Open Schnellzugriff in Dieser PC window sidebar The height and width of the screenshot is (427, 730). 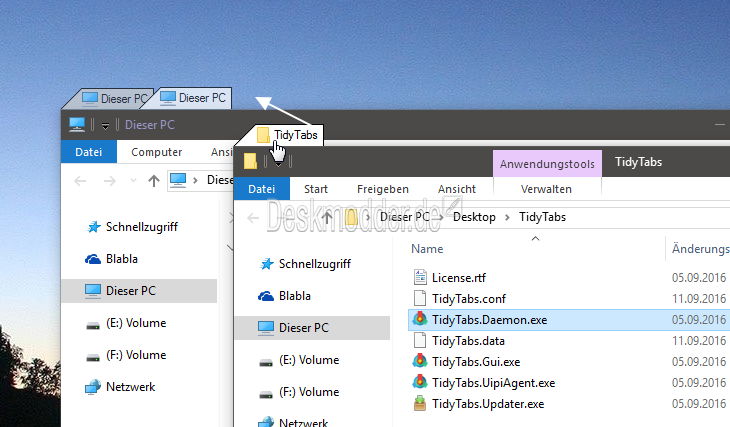pos(142,227)
